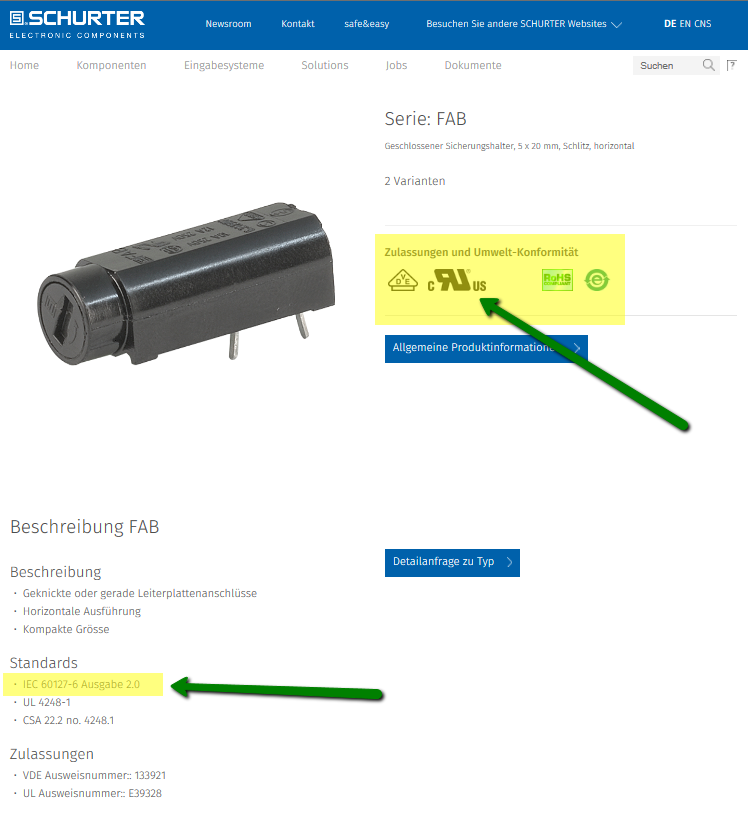
Task: Click the 2 Varianten text
Action: [x=415, y=181]
